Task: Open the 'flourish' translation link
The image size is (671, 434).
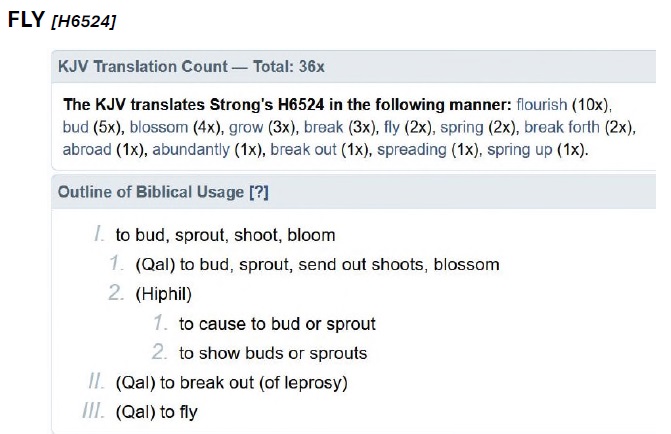Action: [x=541, y=104]
